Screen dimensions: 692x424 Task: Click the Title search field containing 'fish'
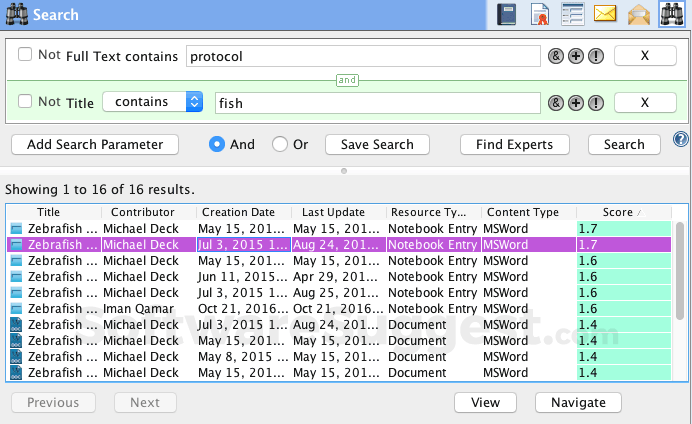[x=377, y=102]
